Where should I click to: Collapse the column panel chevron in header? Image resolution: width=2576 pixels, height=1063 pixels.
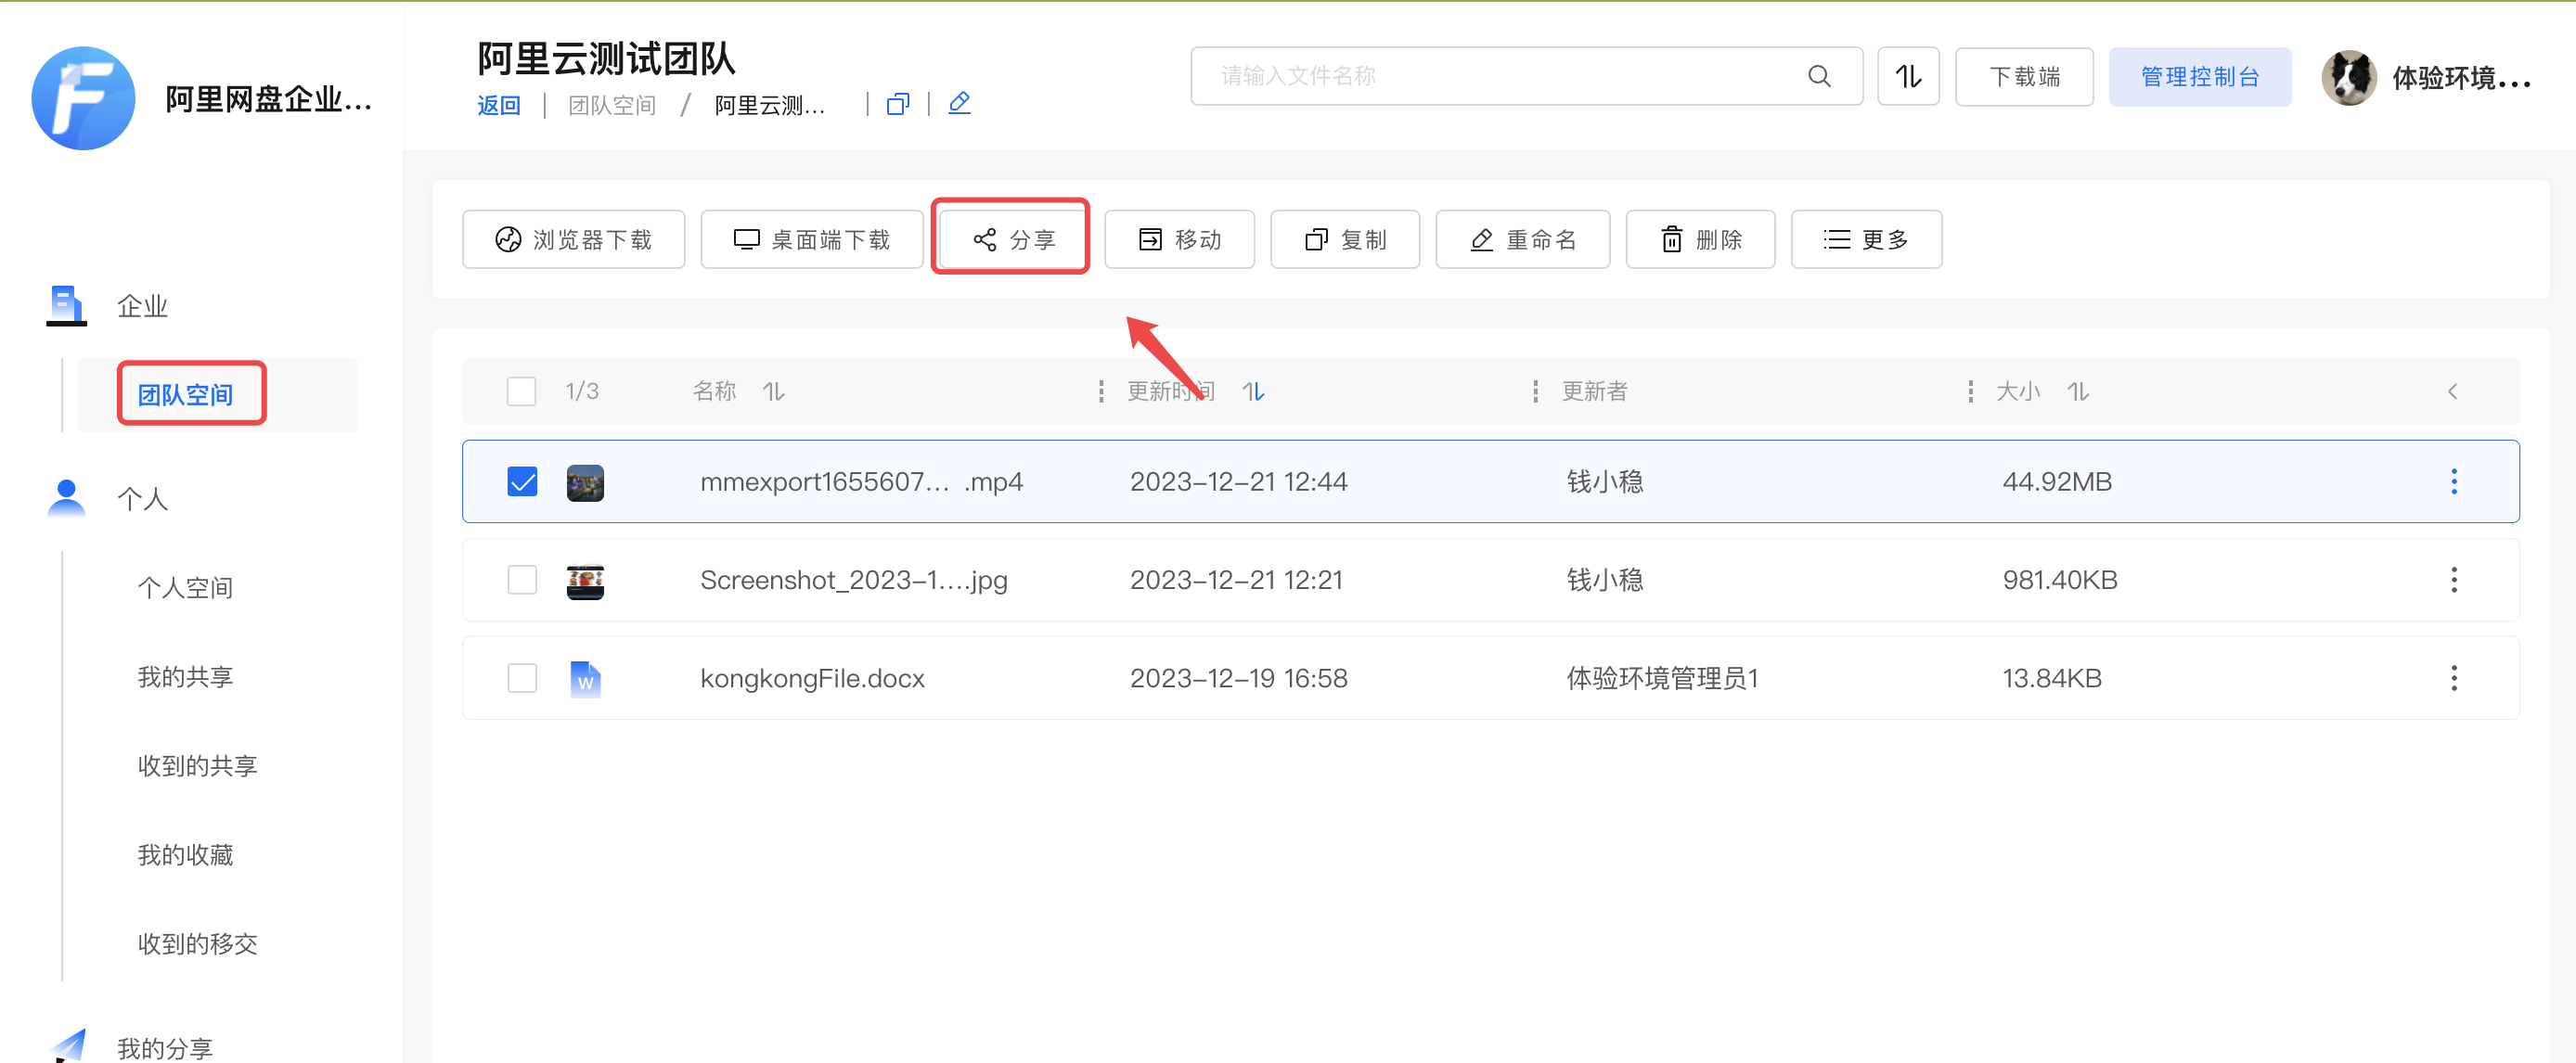click(2451, 391)
